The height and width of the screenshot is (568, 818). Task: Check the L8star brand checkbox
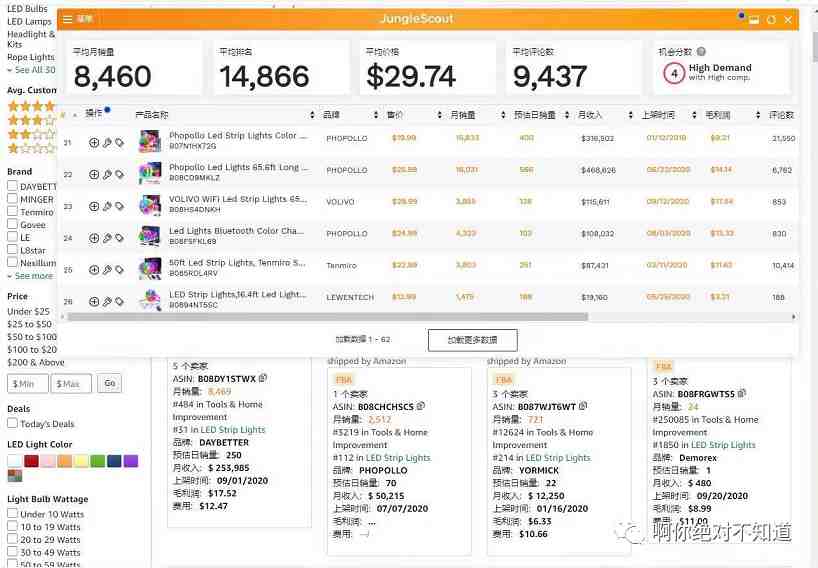point(13,249)
